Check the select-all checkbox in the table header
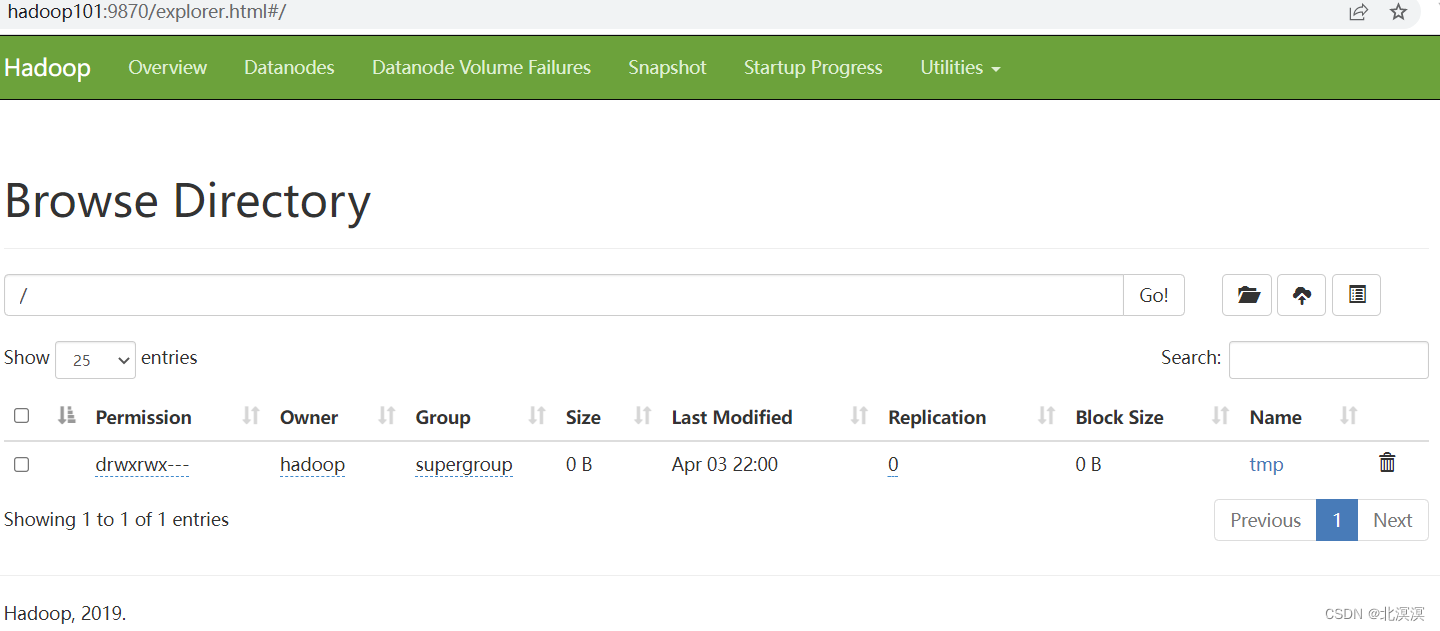 point(21,416)
